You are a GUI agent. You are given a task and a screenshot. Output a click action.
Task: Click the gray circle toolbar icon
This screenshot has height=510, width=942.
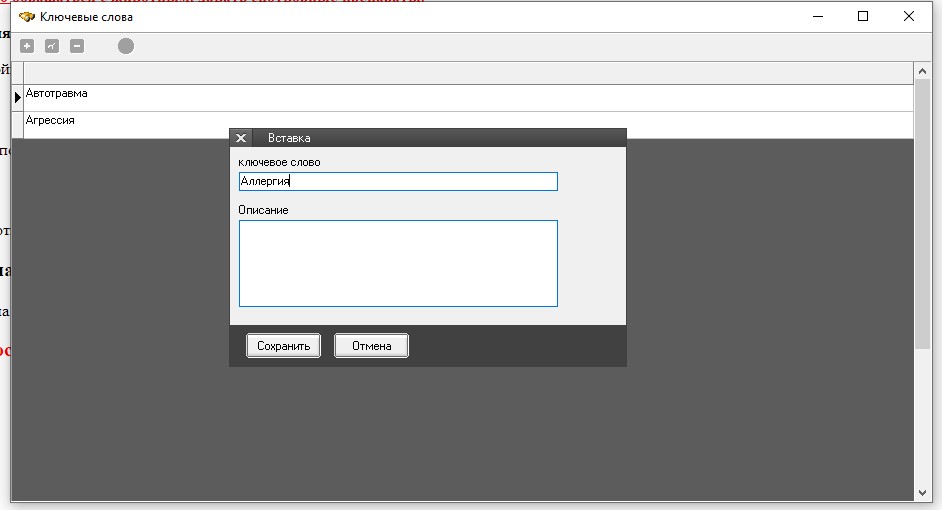pos(126,46)
